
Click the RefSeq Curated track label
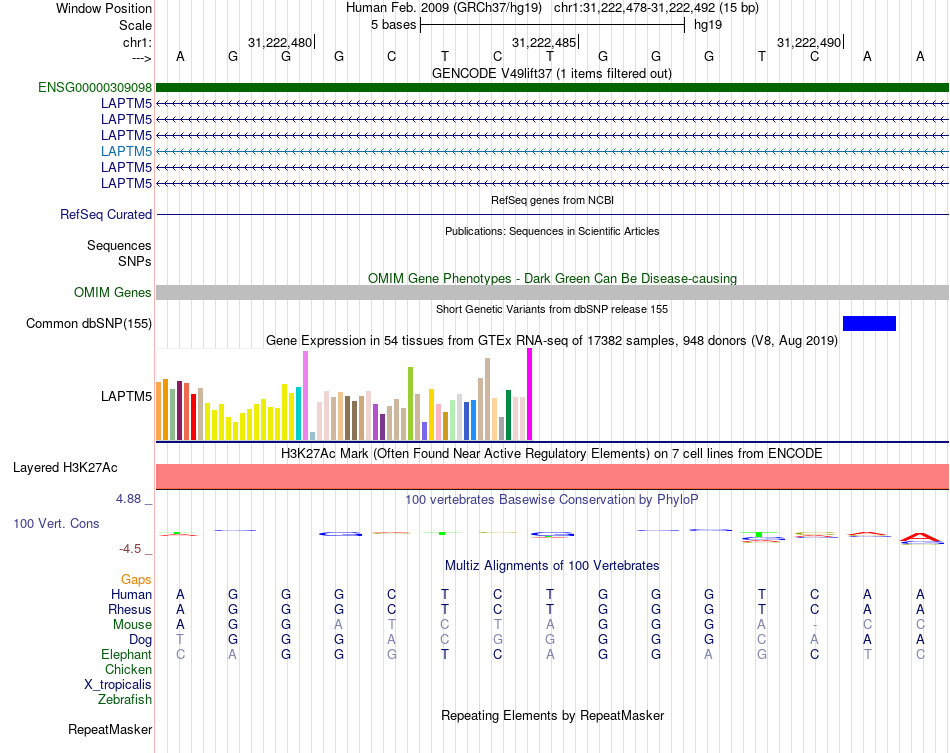[106, 214]
